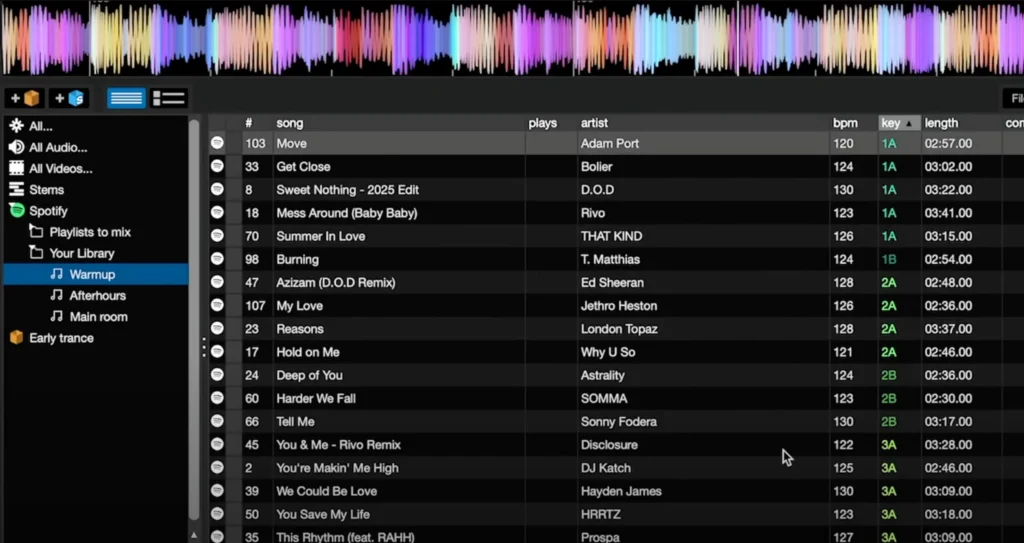Open the All Videos section
This screenshot has width=1024, height=543.
[x=60, y=169]
